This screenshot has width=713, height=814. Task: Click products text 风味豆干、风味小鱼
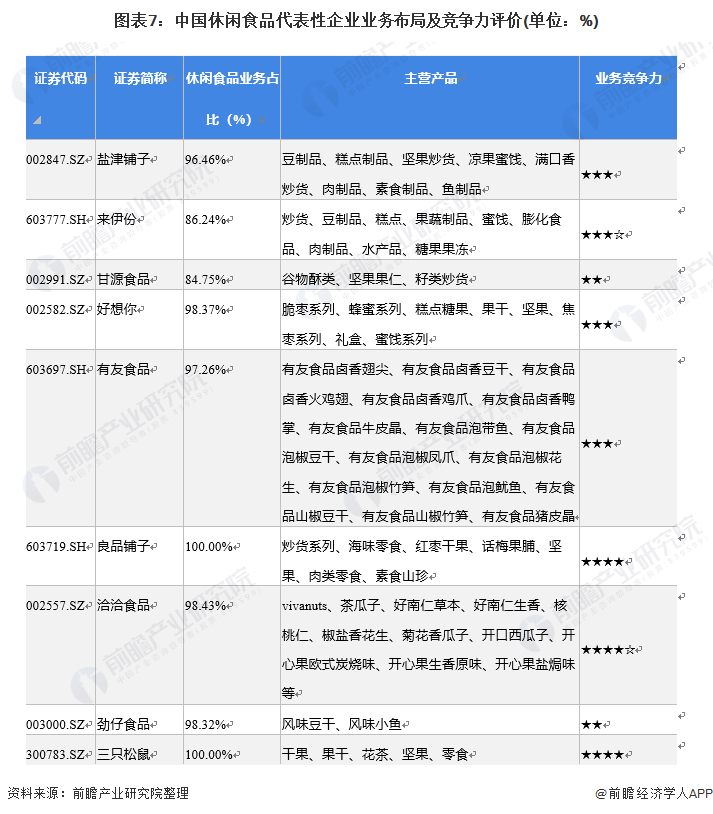[x=342, y=724]
